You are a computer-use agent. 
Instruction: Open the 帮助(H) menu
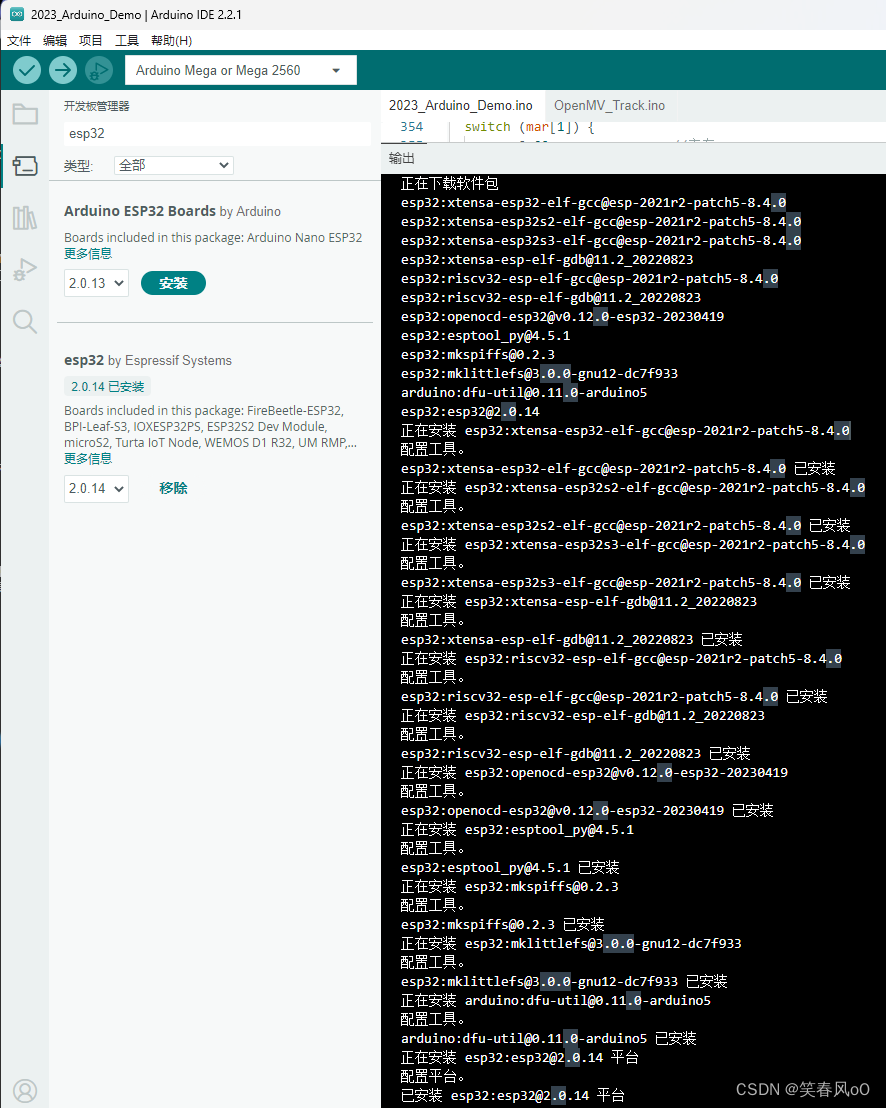pyautogui.click(x=172, y=40)
